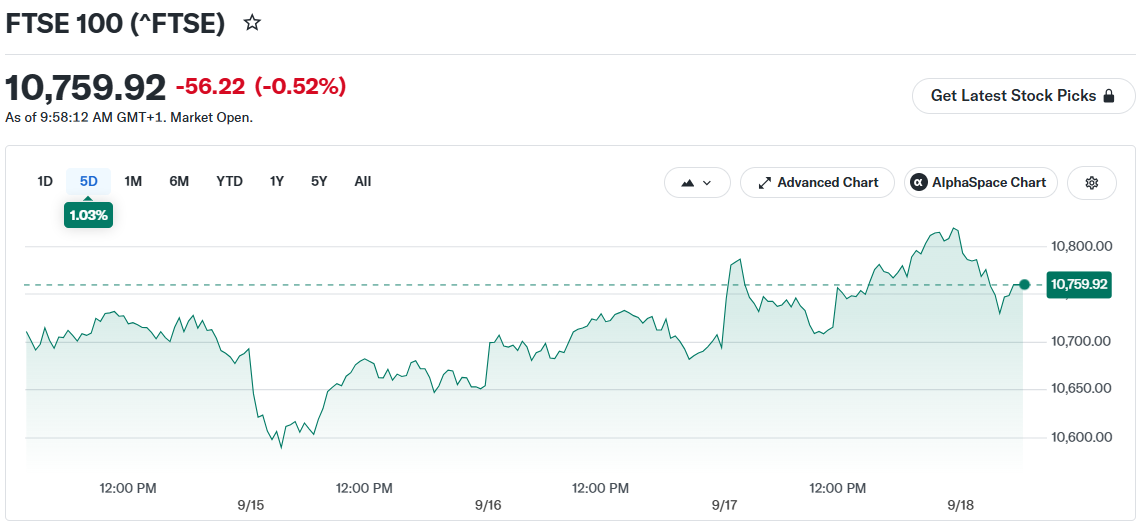Click the Market Open timestamp line
Viewport: 1140px width, 521px height.
tap(129, 117)
